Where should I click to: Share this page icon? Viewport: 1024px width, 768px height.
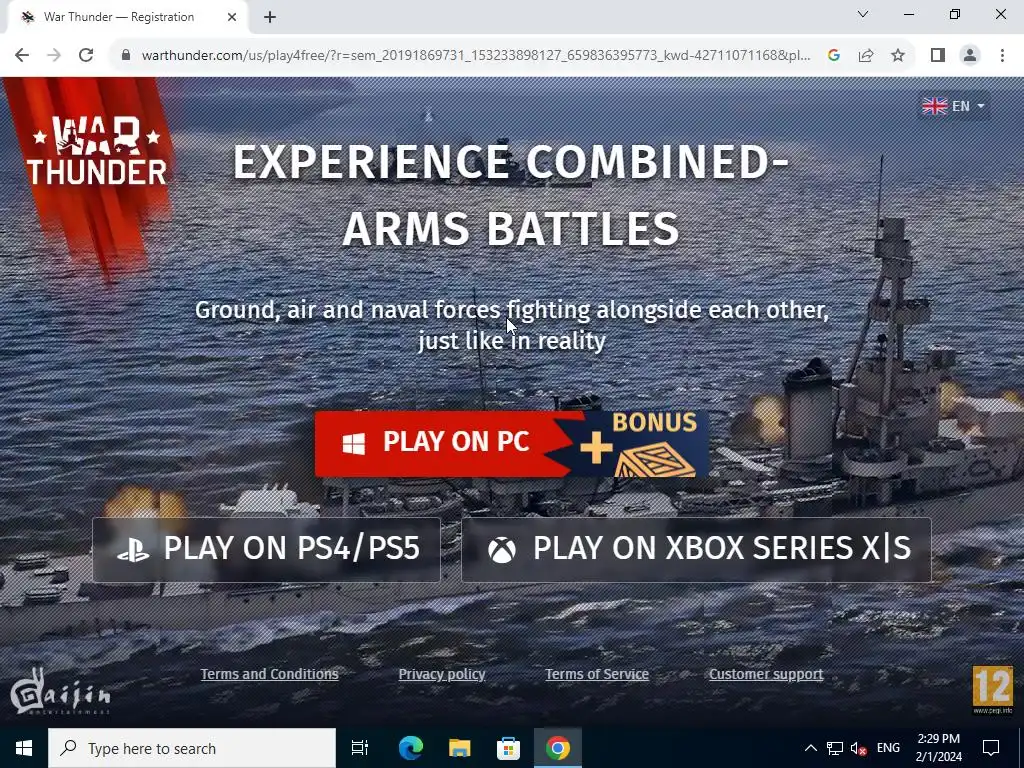click(866, 55)
